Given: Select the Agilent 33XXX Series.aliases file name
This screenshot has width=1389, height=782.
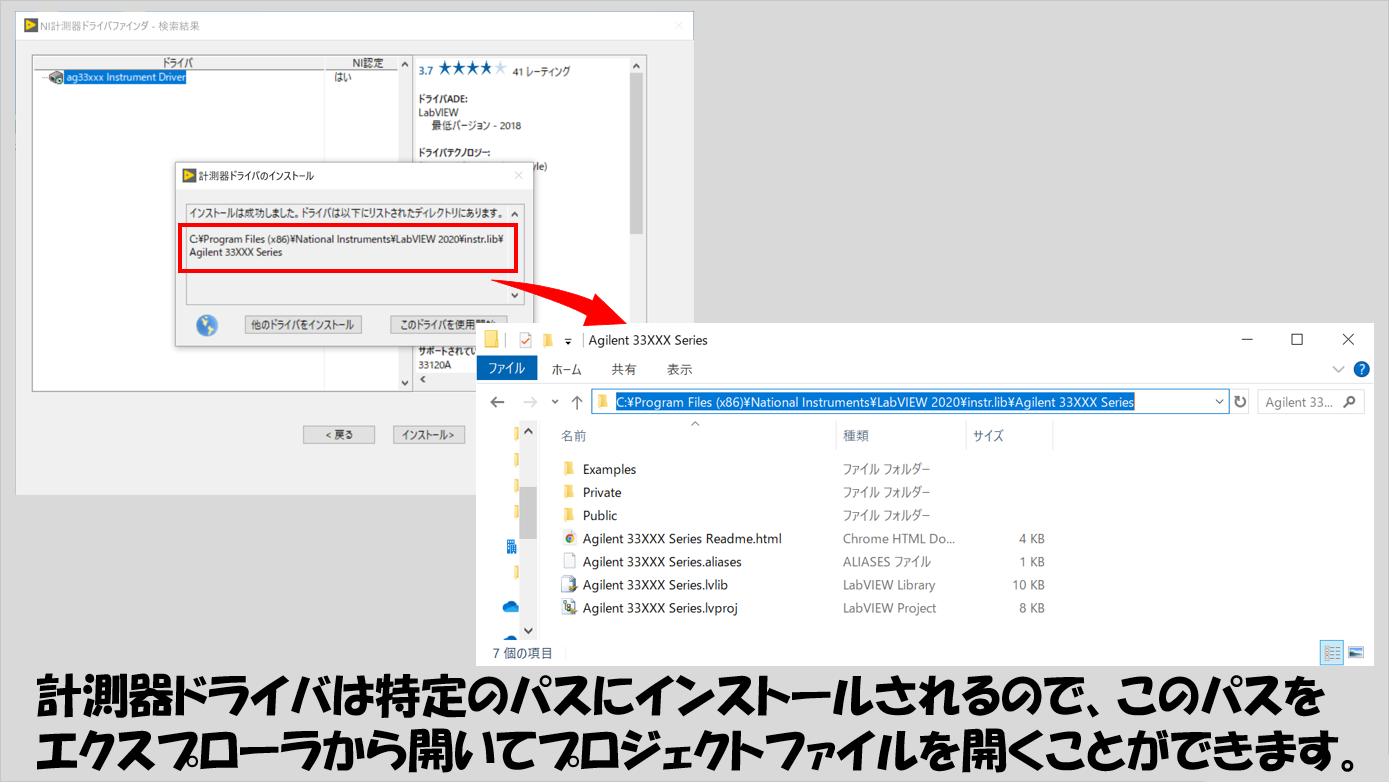Looking at the screenshot, I should click(x=662, y=561).
